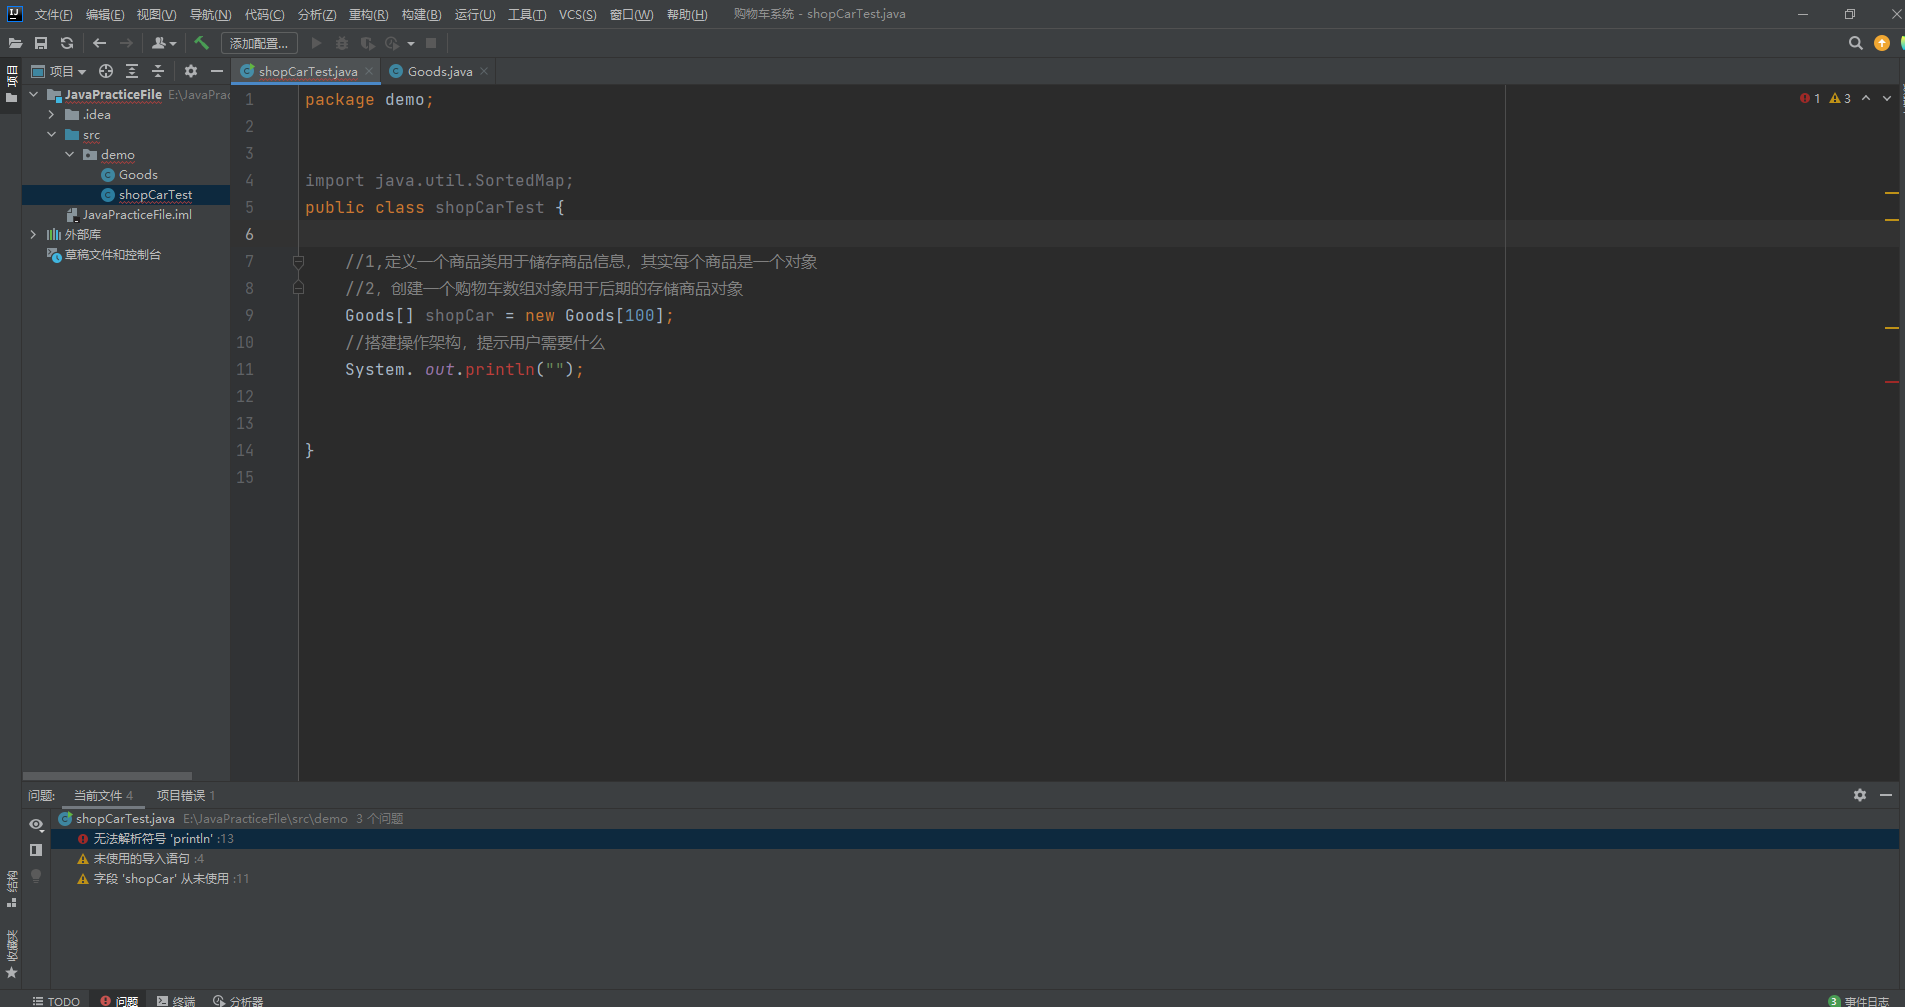Click the project panel horizontal scrollbar
Screen dimensions: 1905x1007
pos(107,776)
